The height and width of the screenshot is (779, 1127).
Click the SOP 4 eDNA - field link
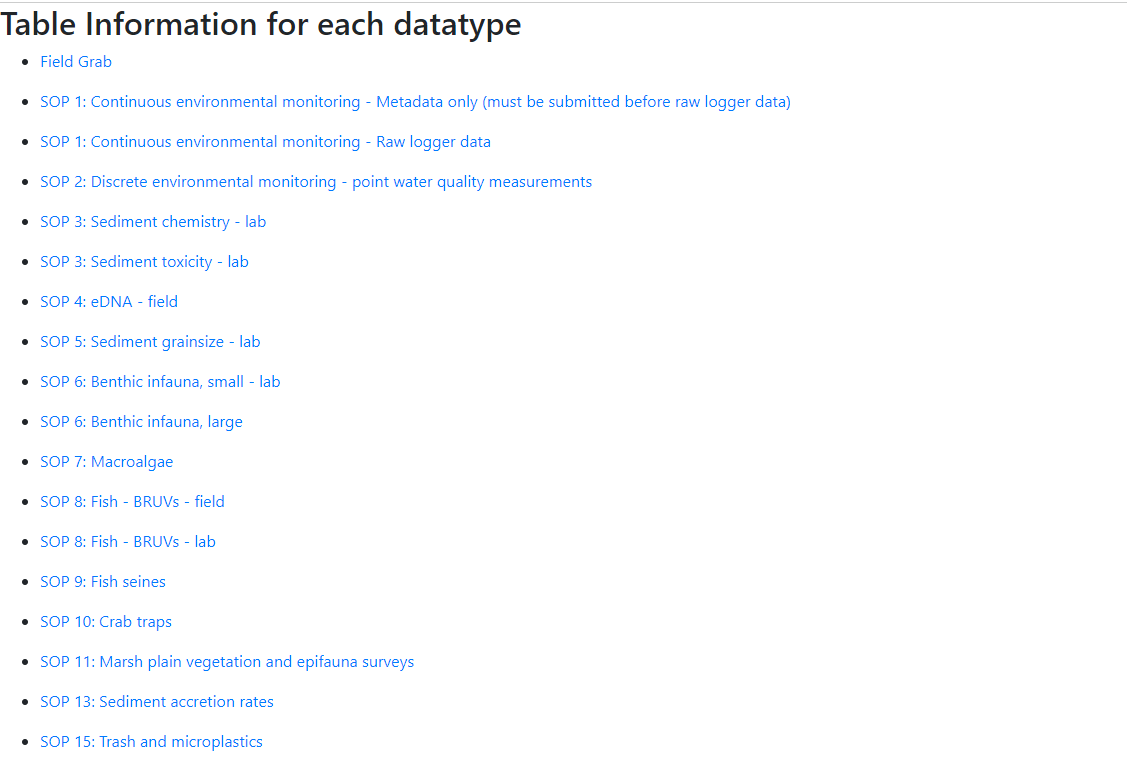(109, 302)
